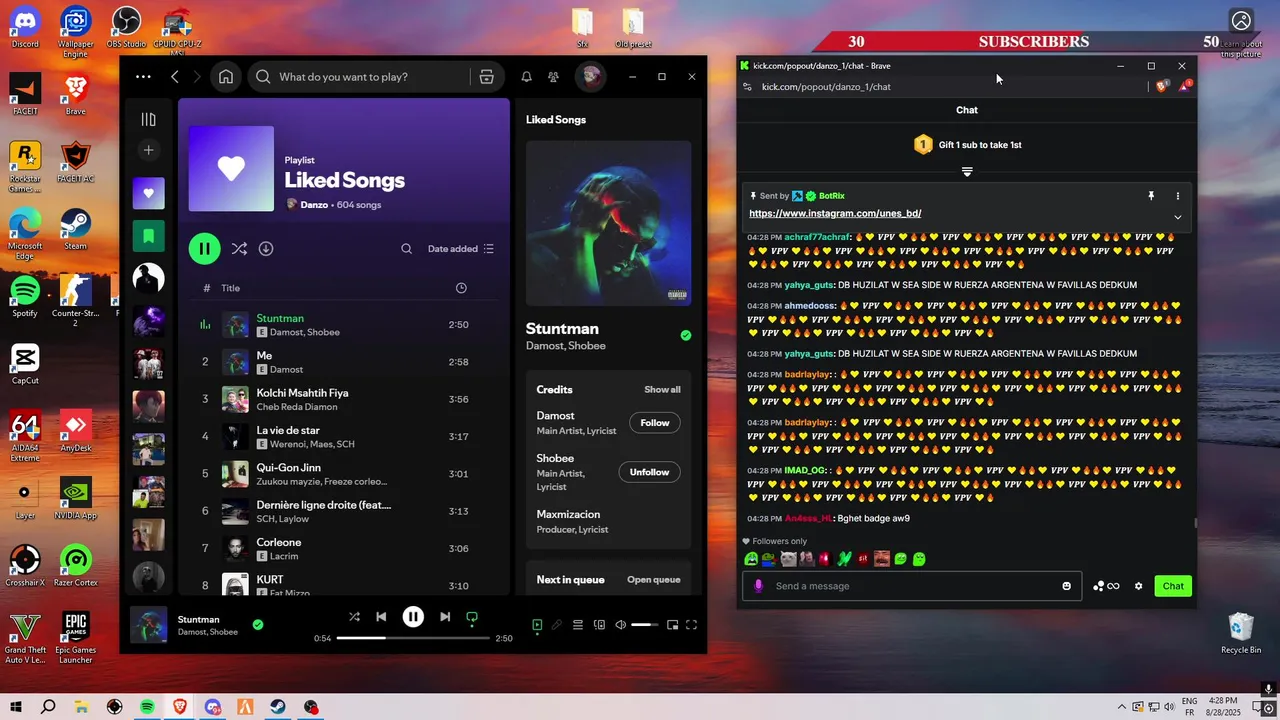Create new playlist with plus icon
1280x720 pixels.
click(148, 150)
